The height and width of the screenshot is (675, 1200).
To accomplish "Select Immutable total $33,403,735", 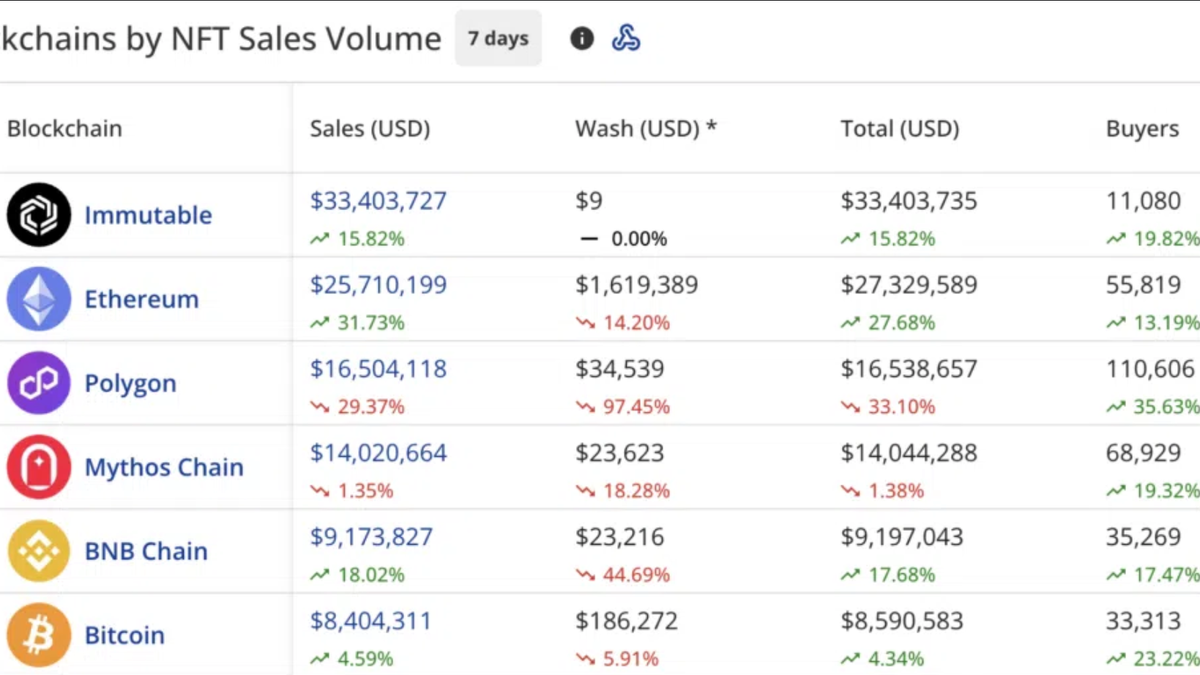I will pyautogui.click(x=909, y=201).
